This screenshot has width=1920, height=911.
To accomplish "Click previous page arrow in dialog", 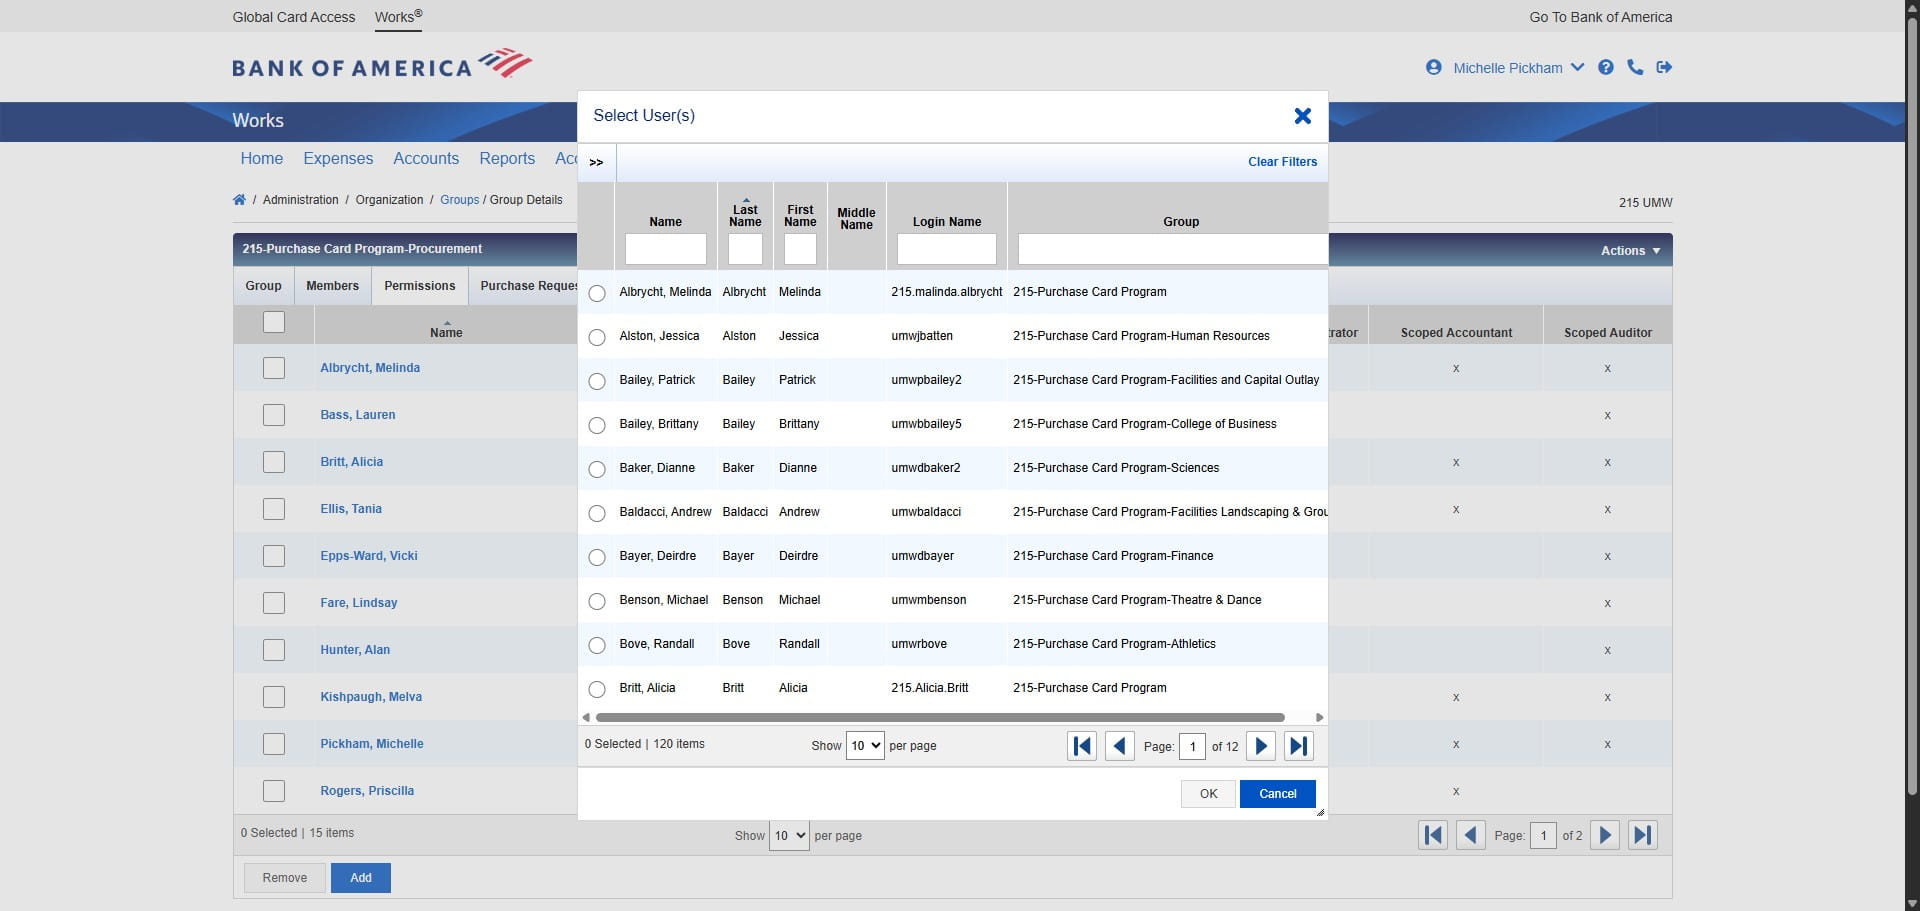I will coord(1119,745).
